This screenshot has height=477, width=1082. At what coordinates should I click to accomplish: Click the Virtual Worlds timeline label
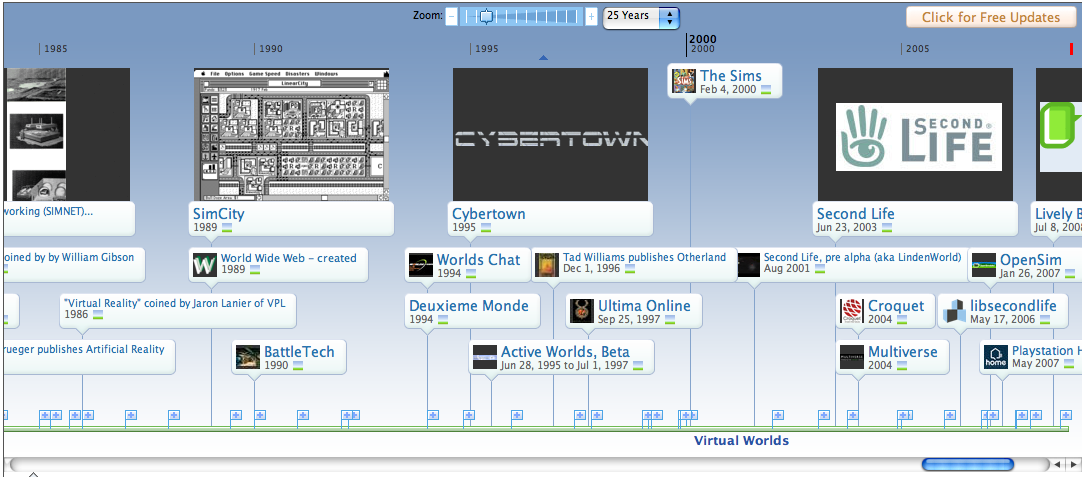pyautogui.click(x=741, y=440)
